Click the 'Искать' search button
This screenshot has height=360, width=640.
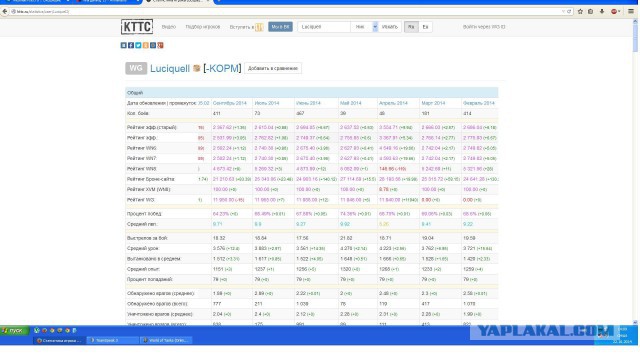click(390, 27)
